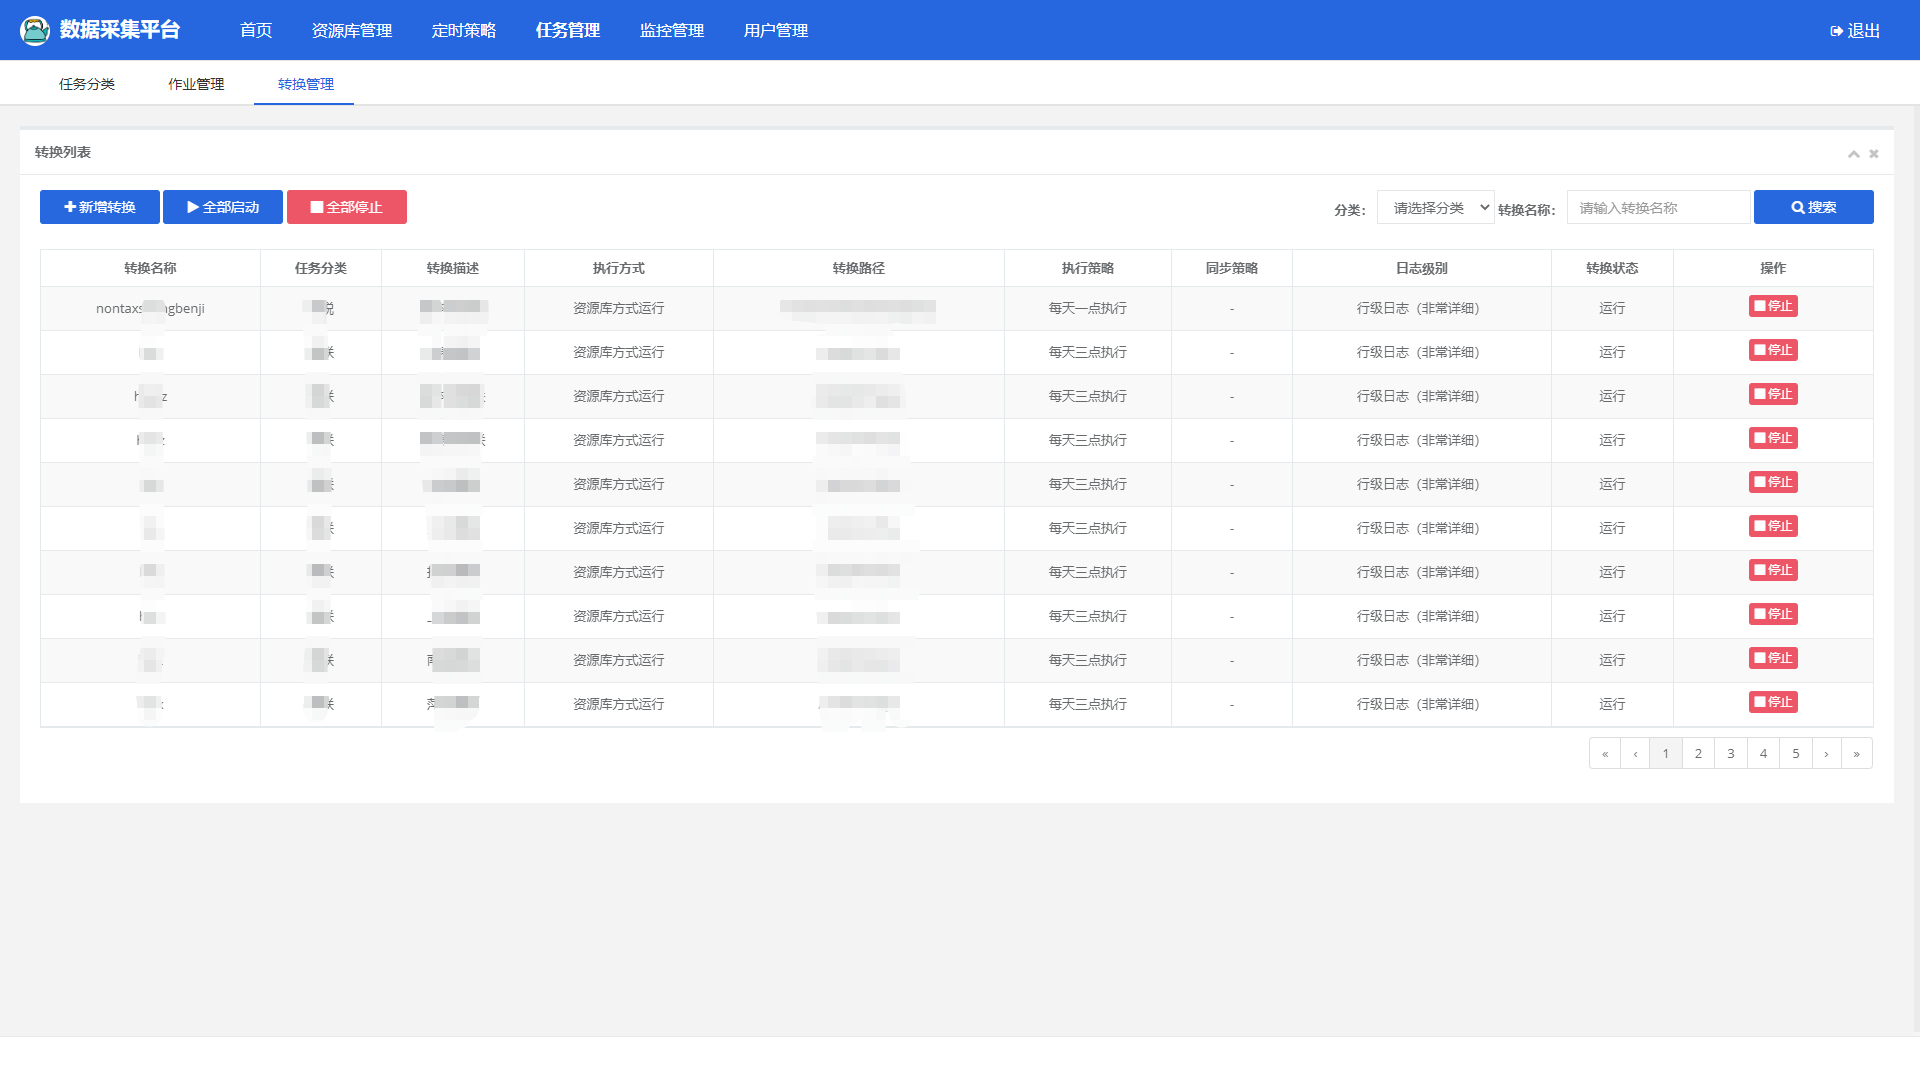Viewport: 1920px width, 1079px height.
Task: Click the 每天一点执行 strategy cell
Action: click(1088, 308)
